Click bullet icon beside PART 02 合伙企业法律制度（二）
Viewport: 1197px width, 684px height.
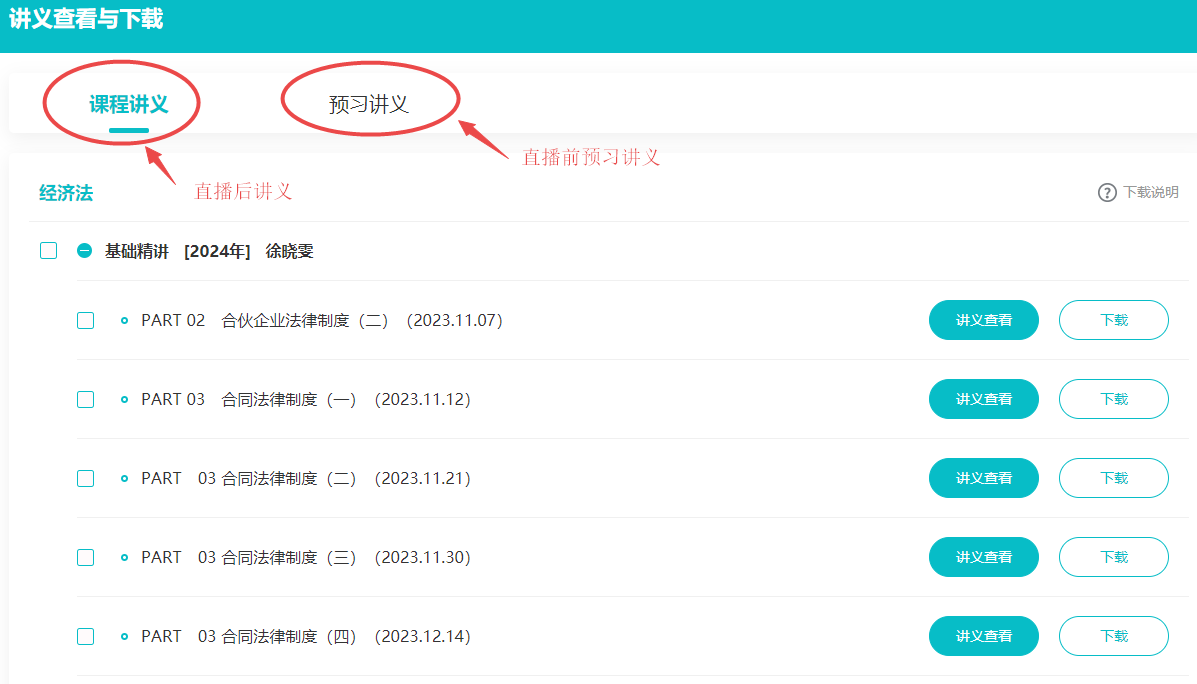(125, 321)
